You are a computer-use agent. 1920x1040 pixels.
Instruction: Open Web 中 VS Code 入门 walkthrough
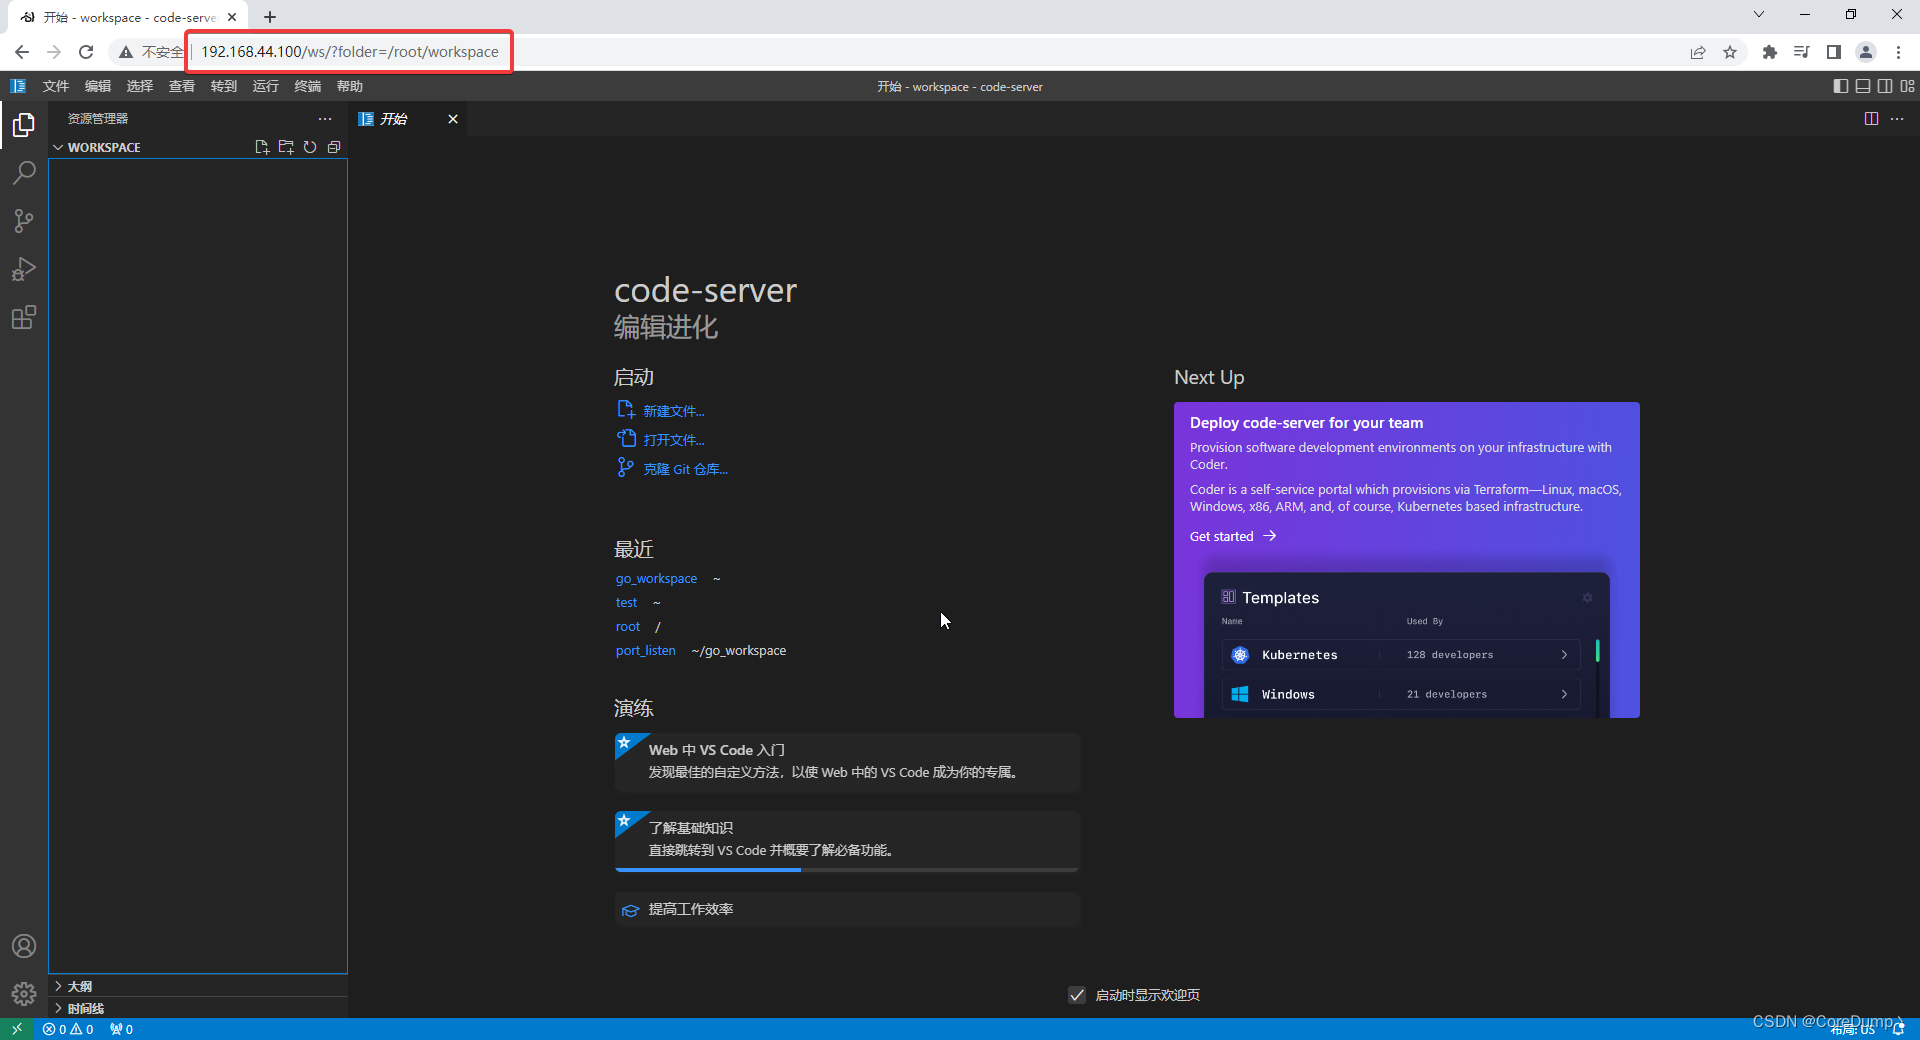click(847, 763)
